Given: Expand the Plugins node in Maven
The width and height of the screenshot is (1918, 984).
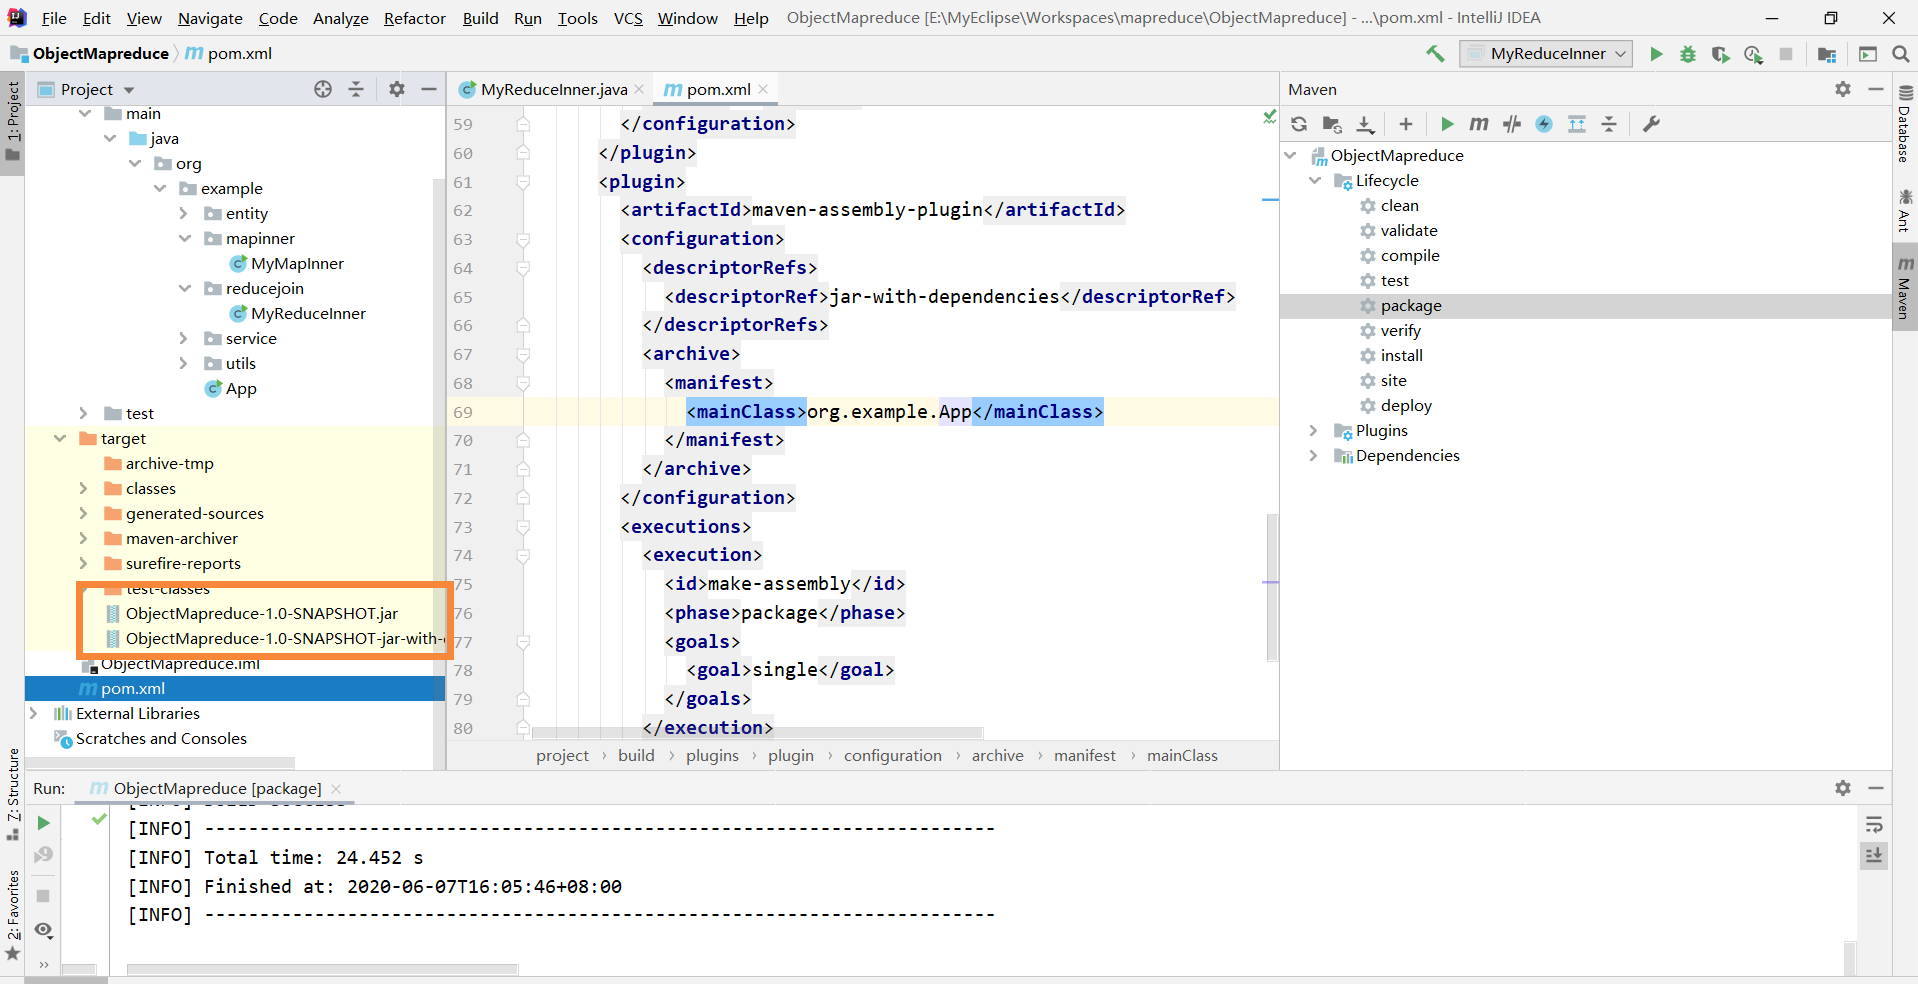Looking at the screenshot, I should [x=1314, y=430].
